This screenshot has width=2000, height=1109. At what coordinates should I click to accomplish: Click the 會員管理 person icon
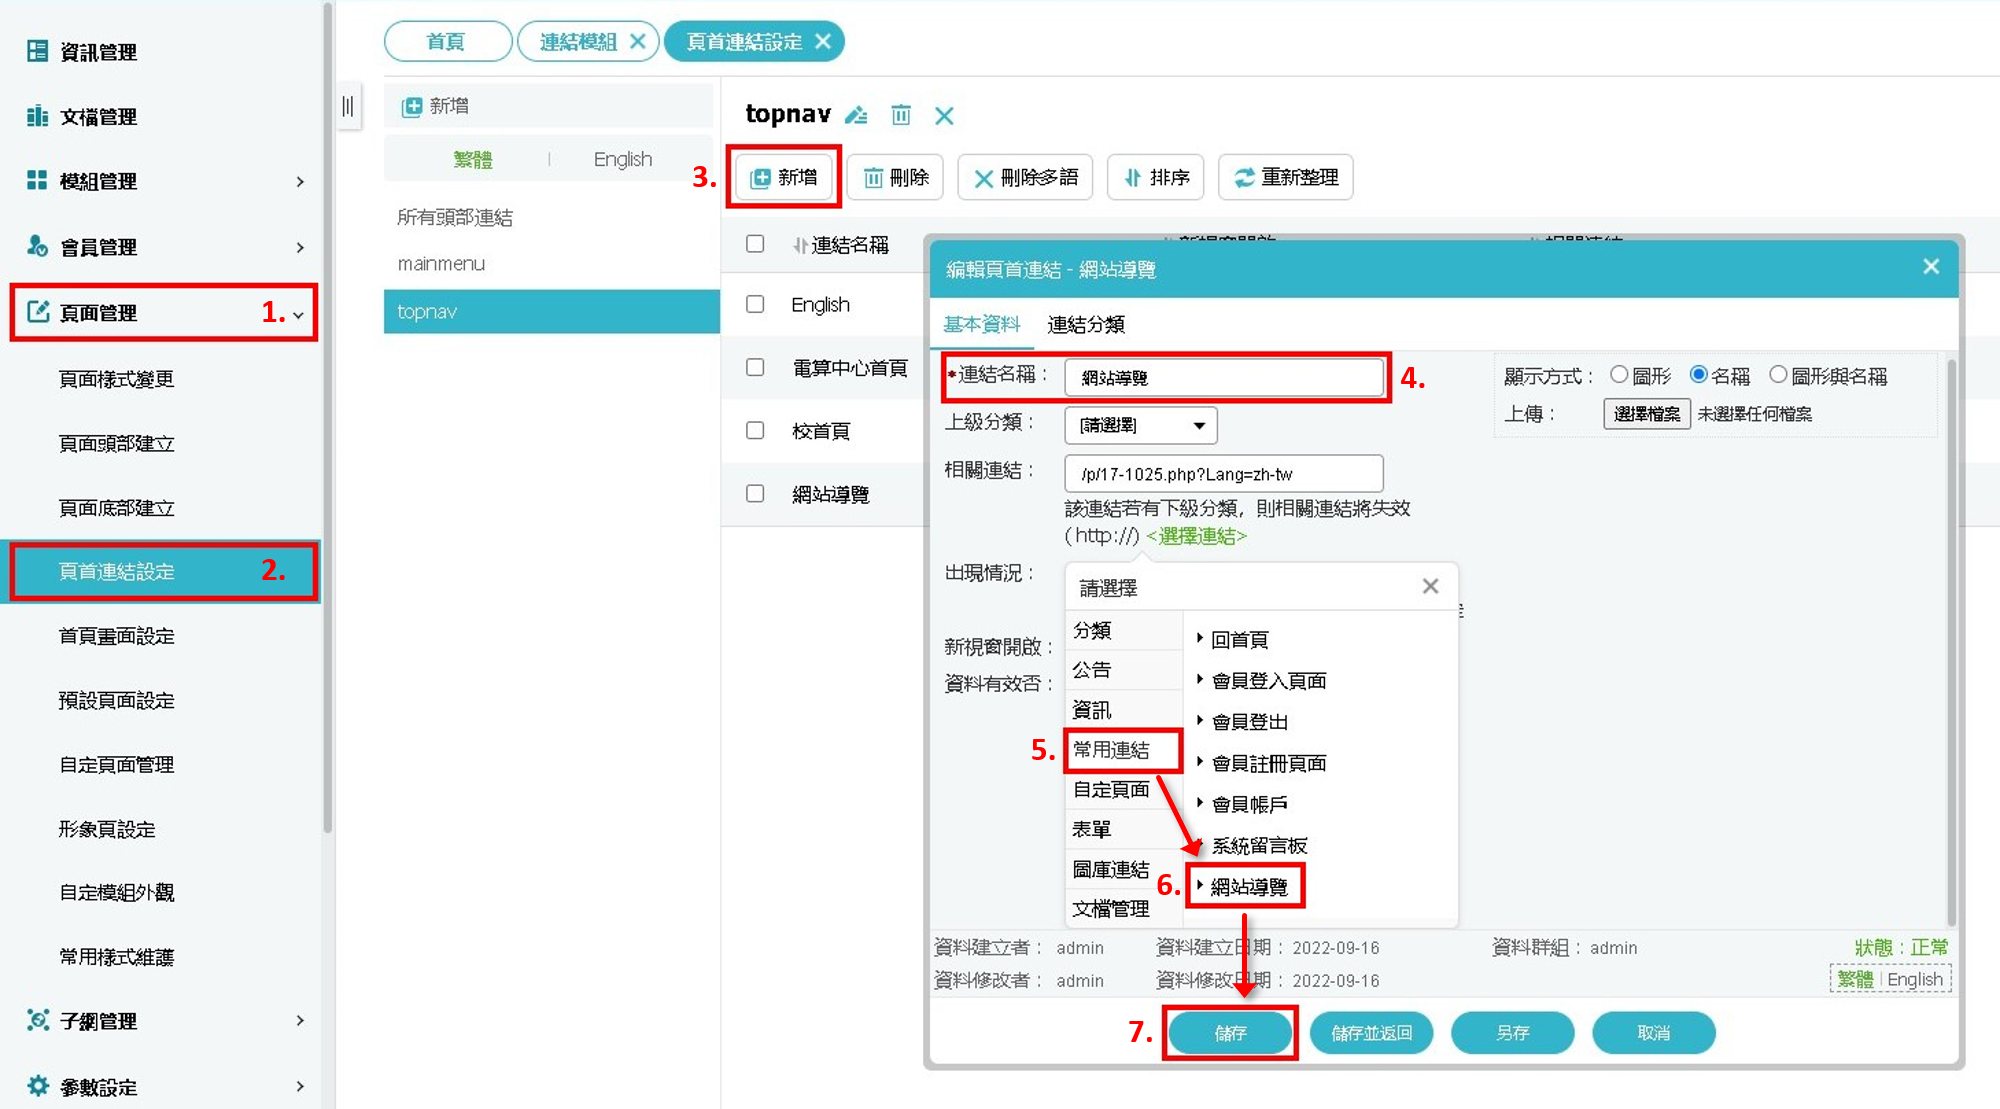click(x=37, y=246)
